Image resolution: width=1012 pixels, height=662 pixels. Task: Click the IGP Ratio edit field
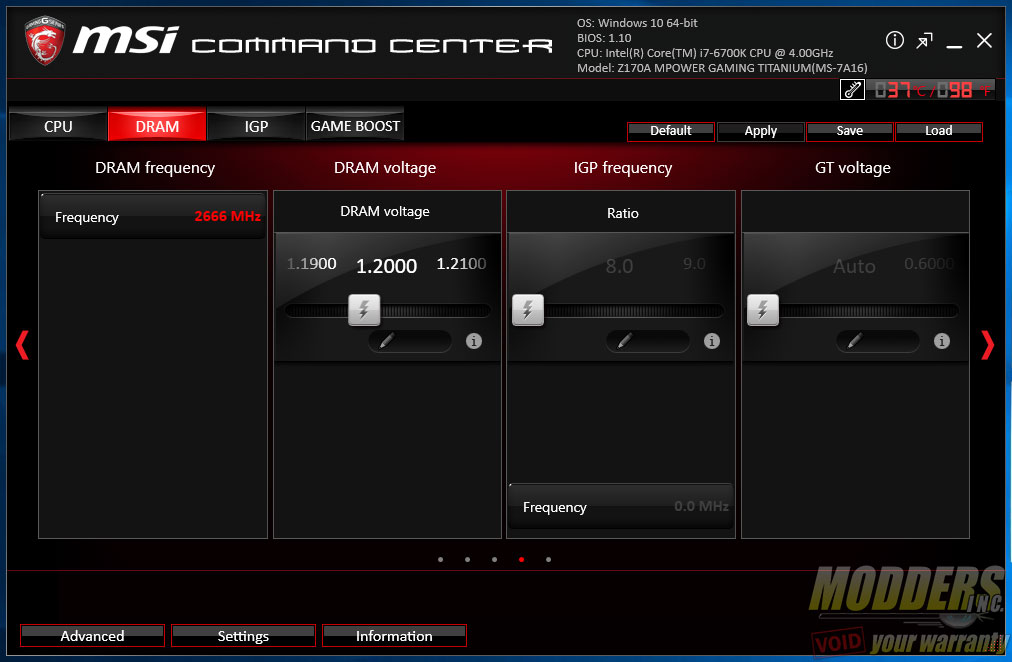648,341
